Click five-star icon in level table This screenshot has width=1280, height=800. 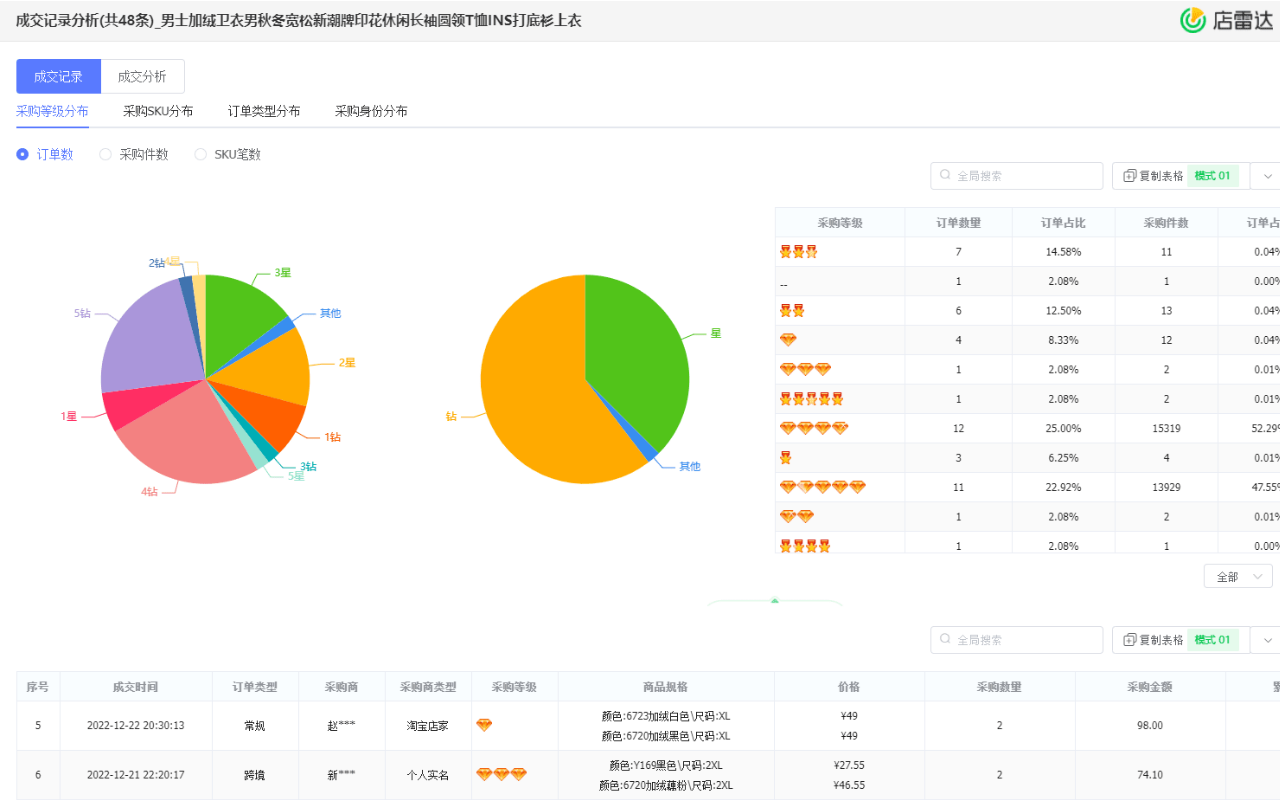point(811,399)
